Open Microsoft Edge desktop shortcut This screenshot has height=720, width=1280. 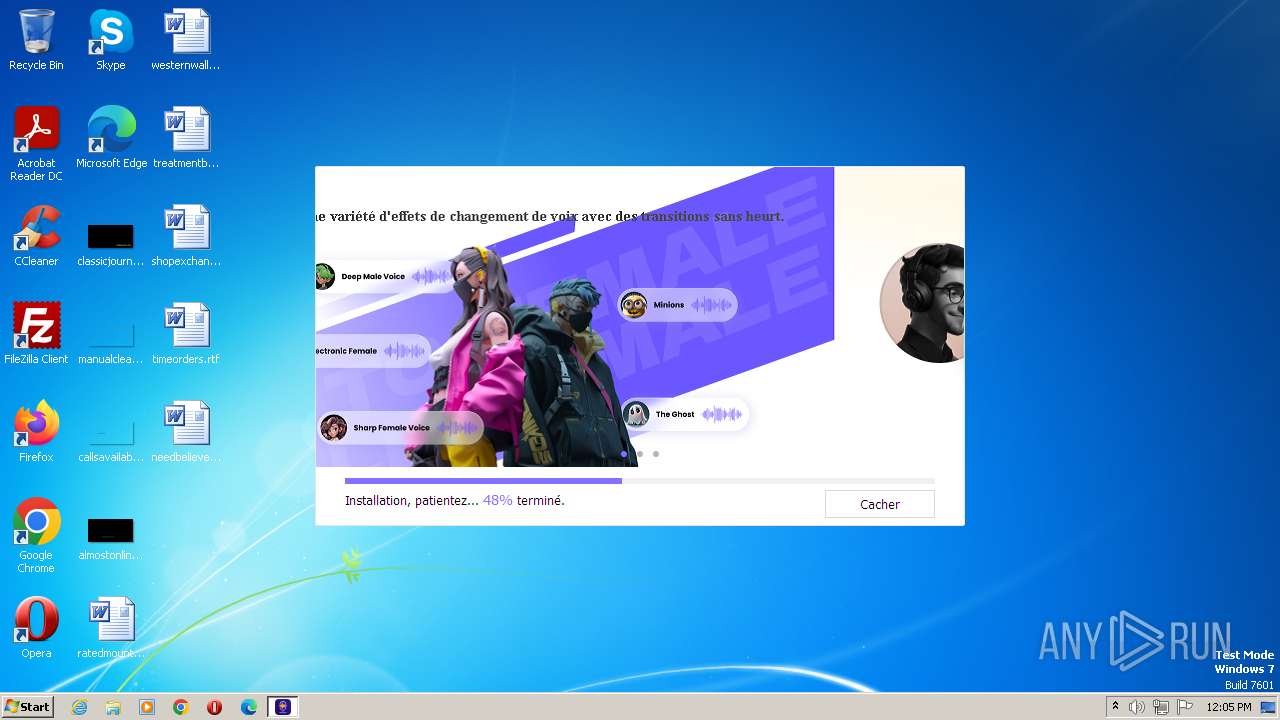coord(111,138)
